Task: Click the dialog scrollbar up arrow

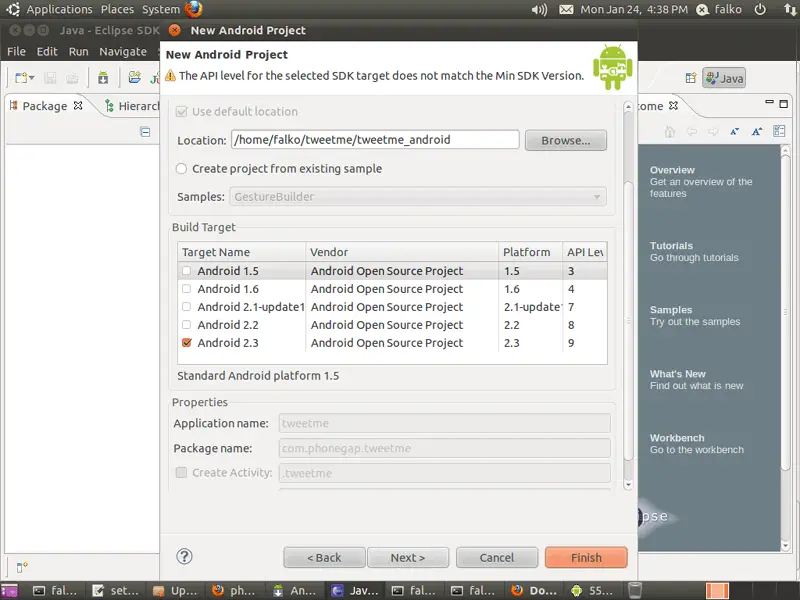Action: (629, 107)
